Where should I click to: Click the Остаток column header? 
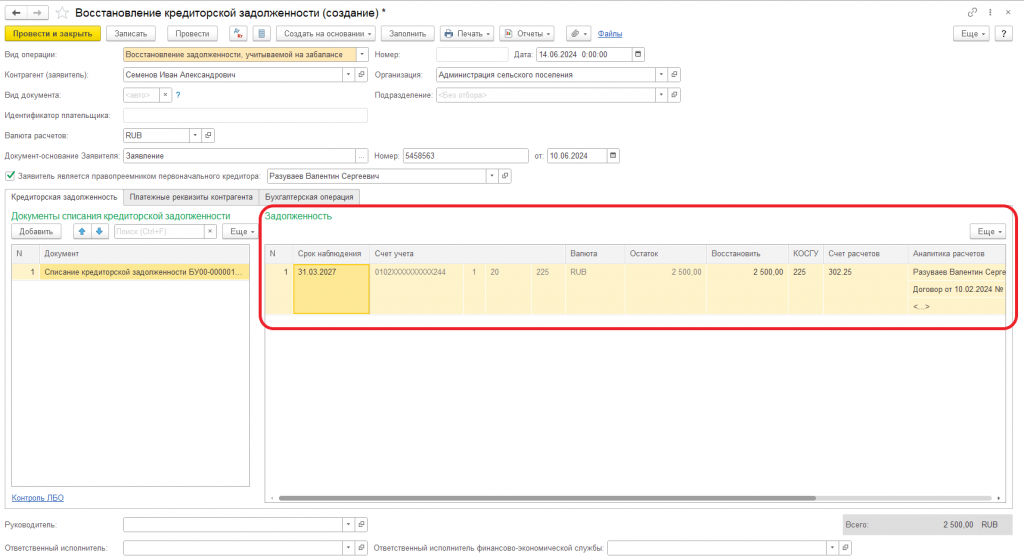[x=665, y=253]
